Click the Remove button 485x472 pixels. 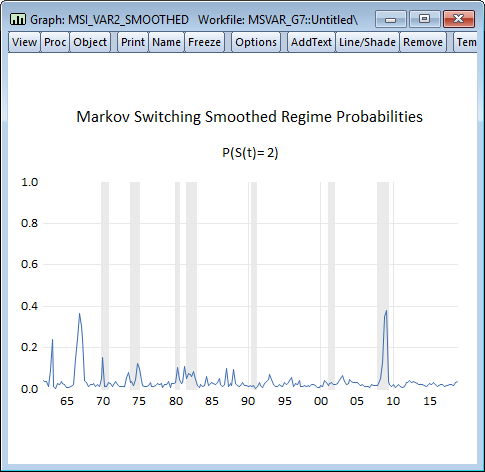[423, 42]
